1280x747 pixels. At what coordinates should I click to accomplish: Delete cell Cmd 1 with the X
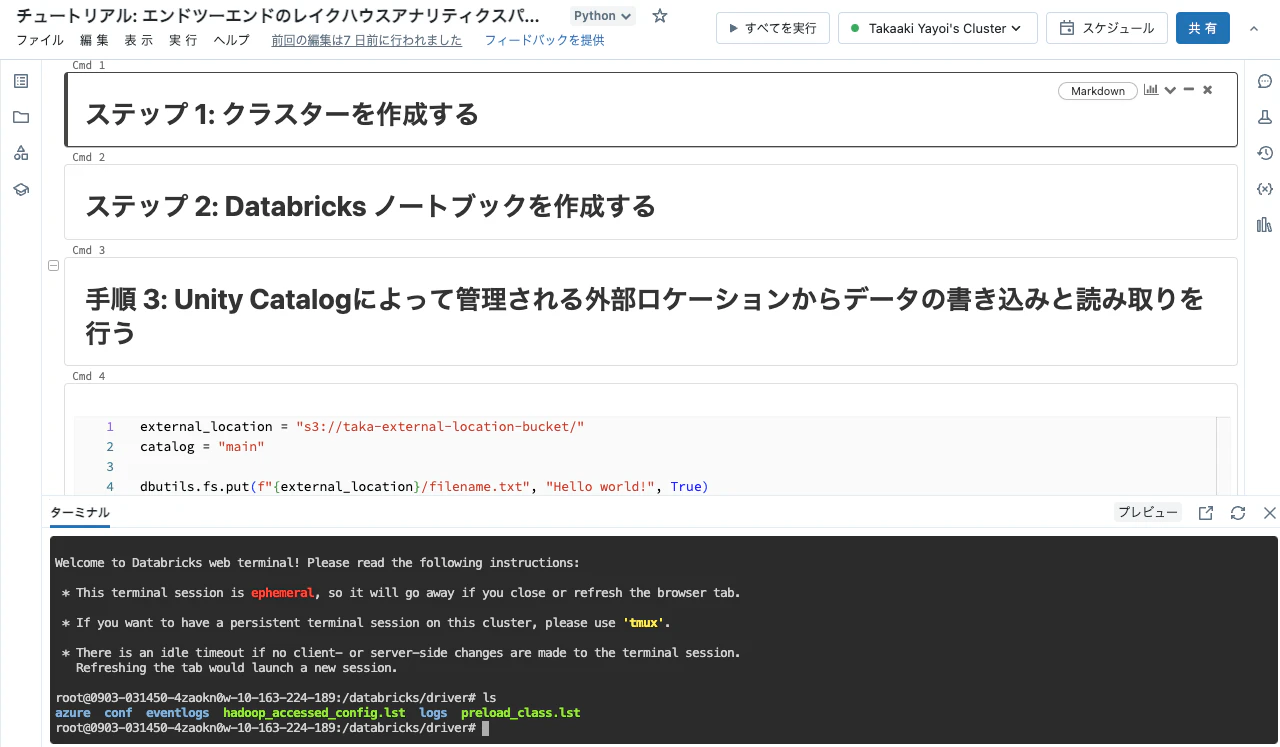1207,90
